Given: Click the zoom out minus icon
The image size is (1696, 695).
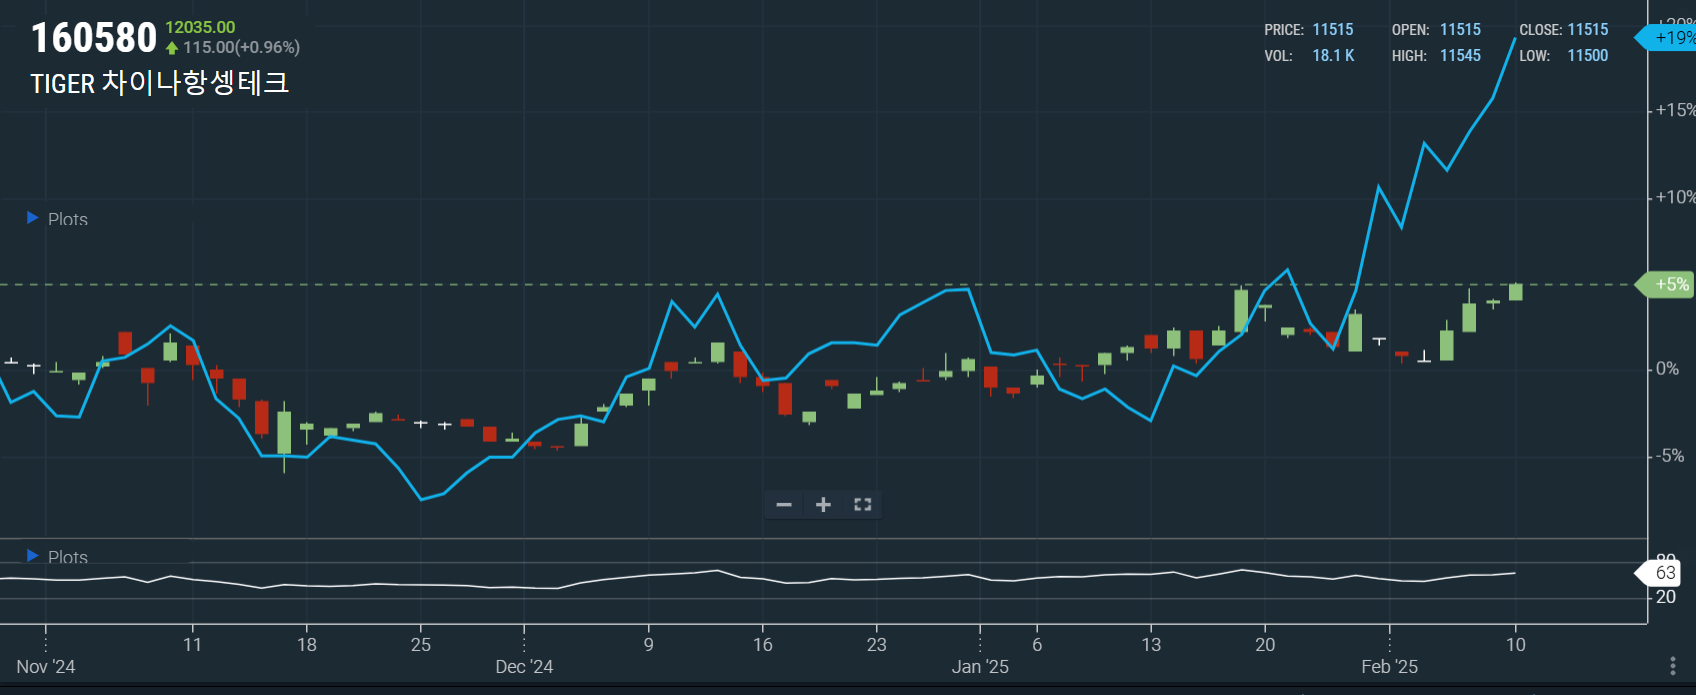Looking at the screenshot, I should [x=784, y=505].
